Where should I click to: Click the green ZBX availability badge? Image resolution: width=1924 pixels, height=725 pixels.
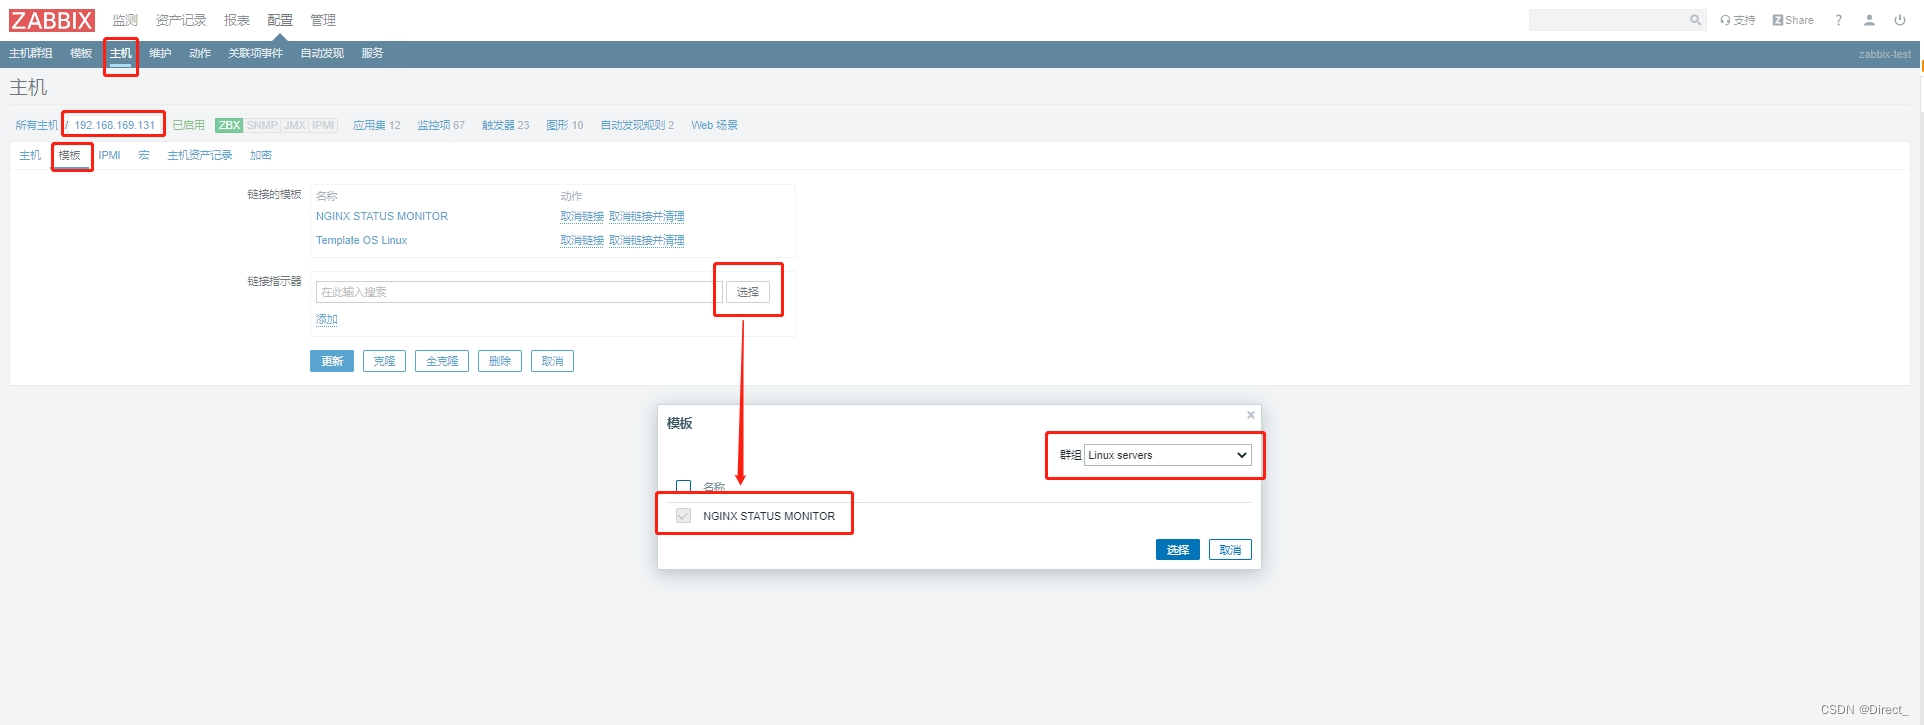point(229,125)
